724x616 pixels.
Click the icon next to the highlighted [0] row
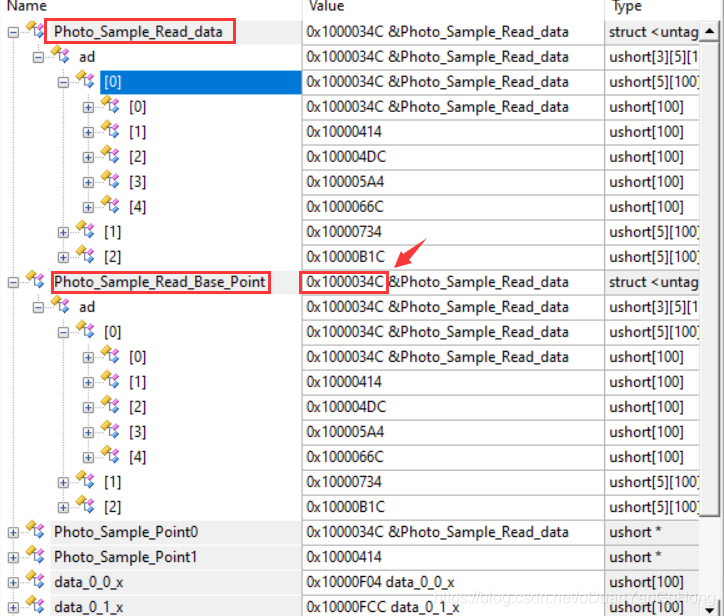tap(85, 80)
